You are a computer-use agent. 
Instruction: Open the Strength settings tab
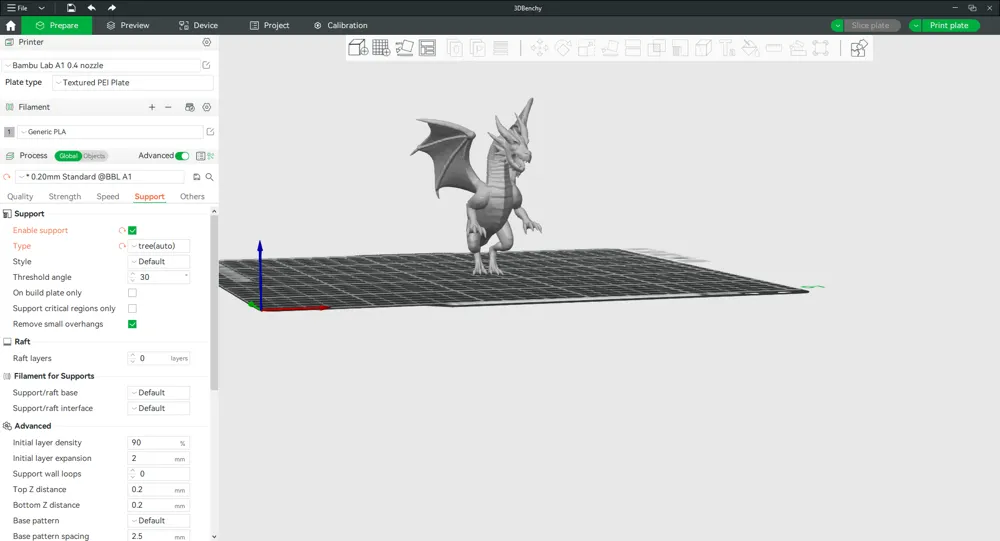tap(64, 196)
